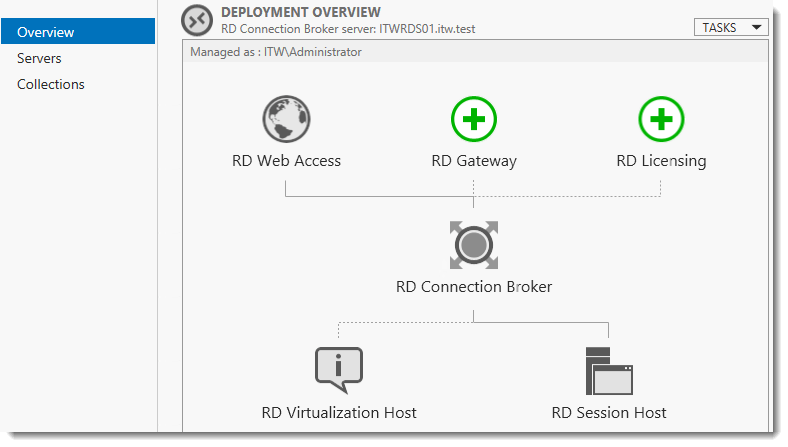Click the RD Virtualization Host info icon
Image resolution: width=788 pixels, height=447 pixels.
(x=339, y=370)
